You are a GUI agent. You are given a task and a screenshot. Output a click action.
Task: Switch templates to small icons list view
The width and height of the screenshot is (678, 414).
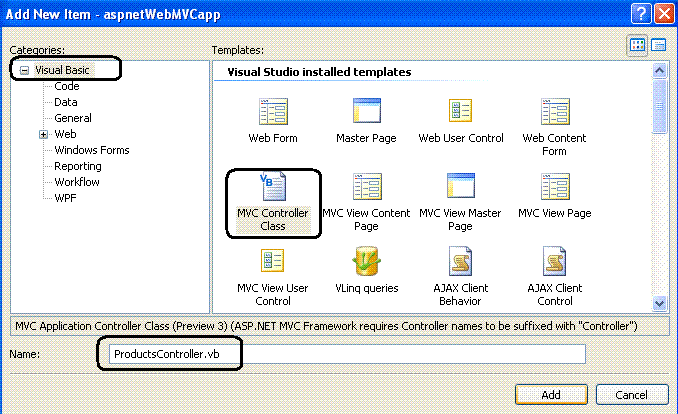[x=659, y=45]
